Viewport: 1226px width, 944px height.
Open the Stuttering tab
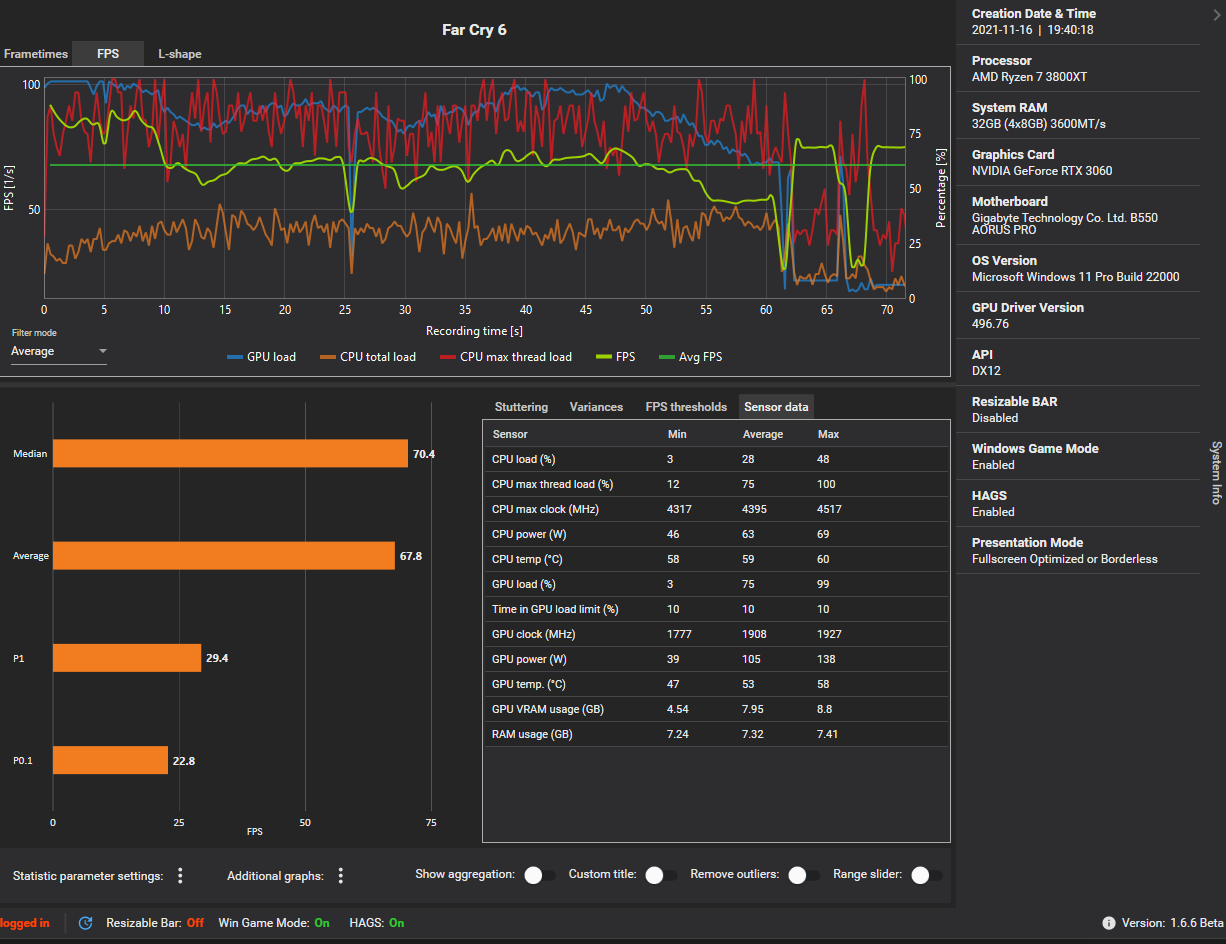coord(521,407)
